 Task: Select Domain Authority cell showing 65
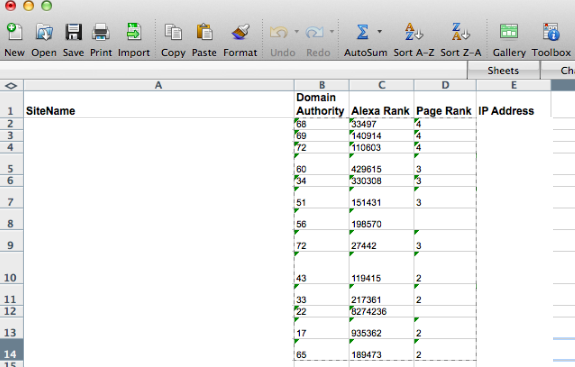pos(322,350)
